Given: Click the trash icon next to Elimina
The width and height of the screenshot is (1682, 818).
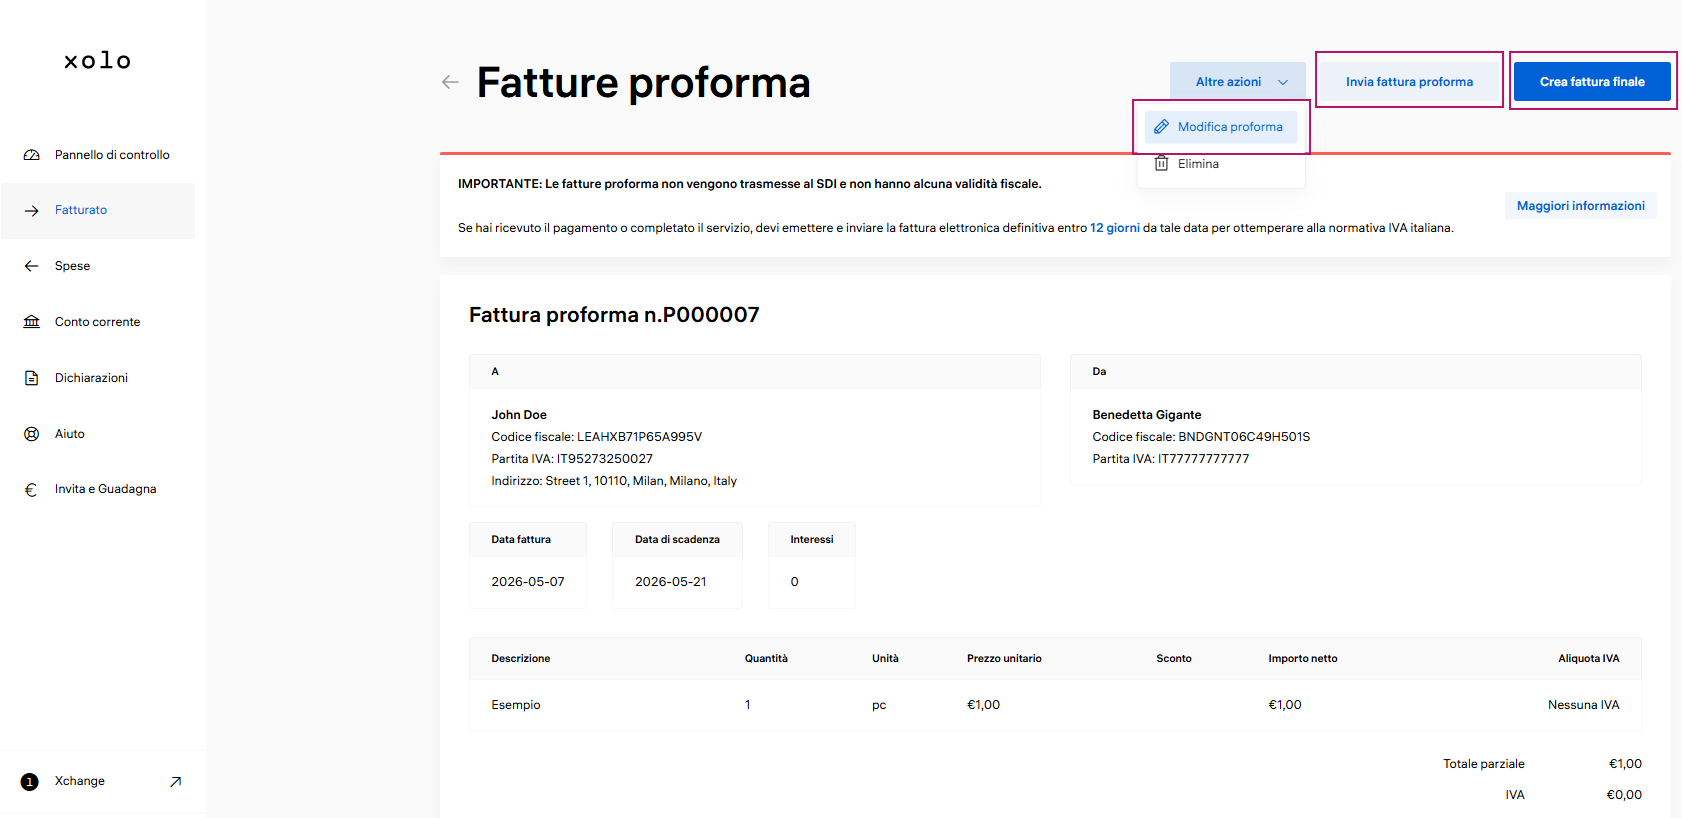Looking at the screenshot, I should click(1161, 163).
